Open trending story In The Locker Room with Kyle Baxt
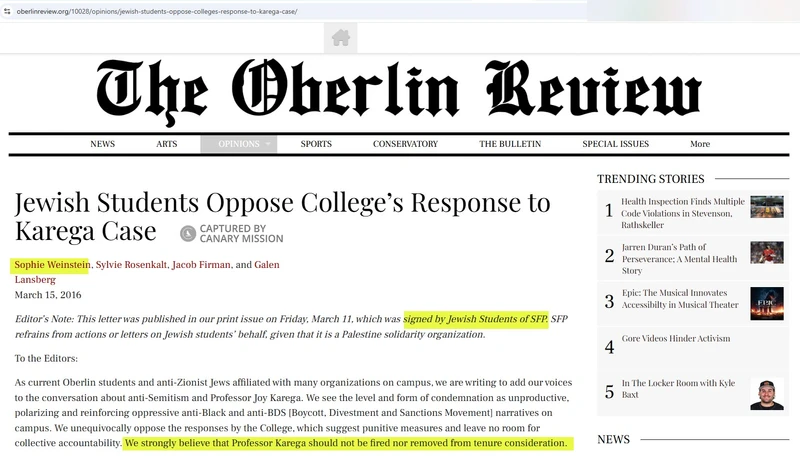 [x=678, y=389]
